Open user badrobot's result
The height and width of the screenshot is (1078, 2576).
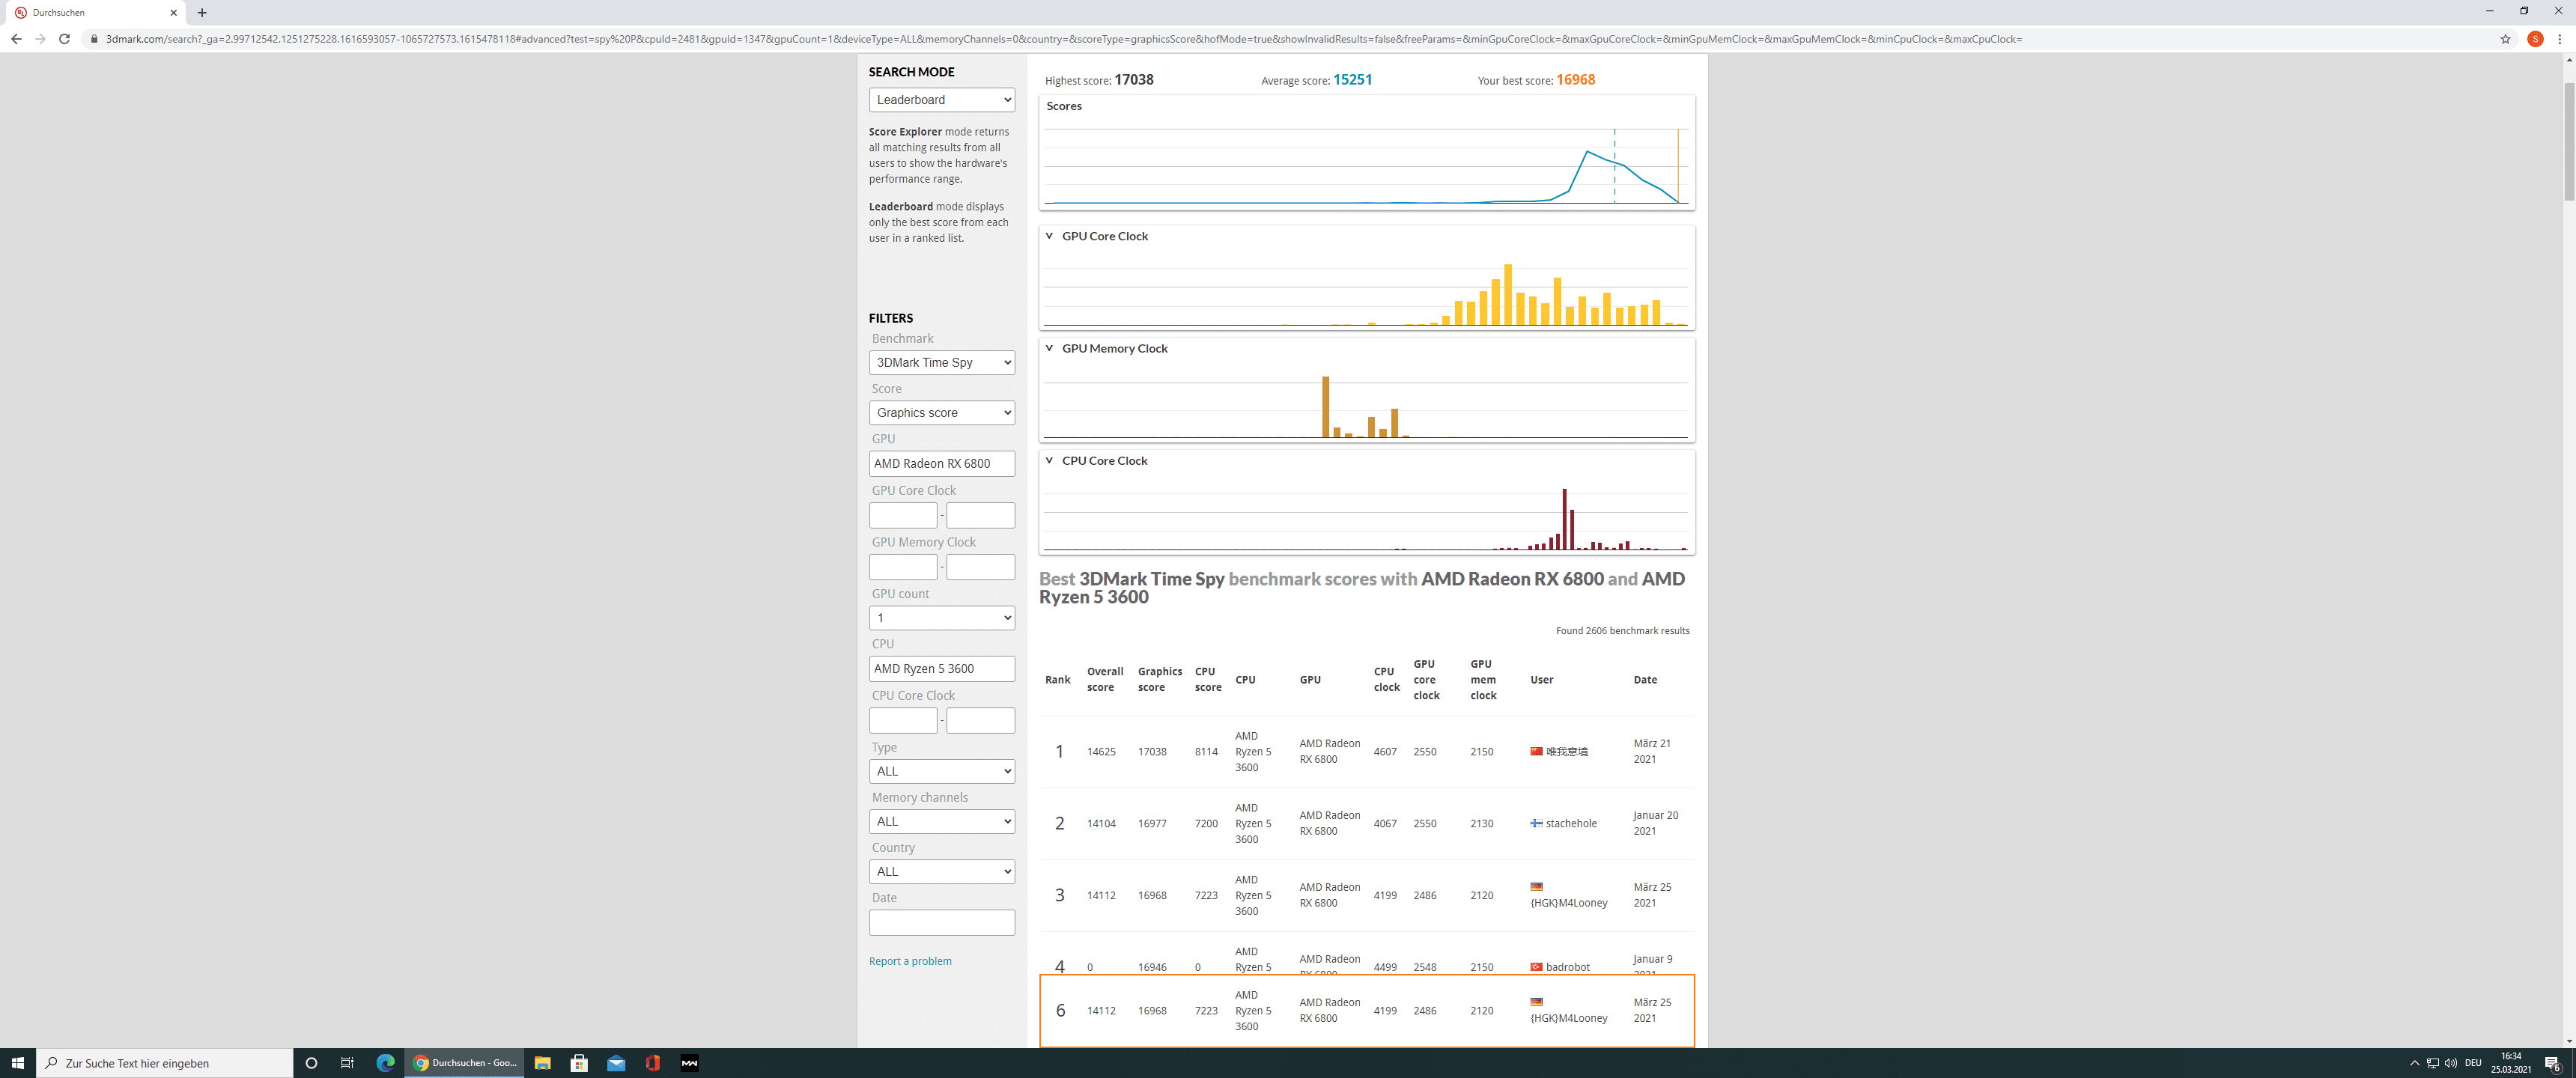click(x=1567, y=967)
